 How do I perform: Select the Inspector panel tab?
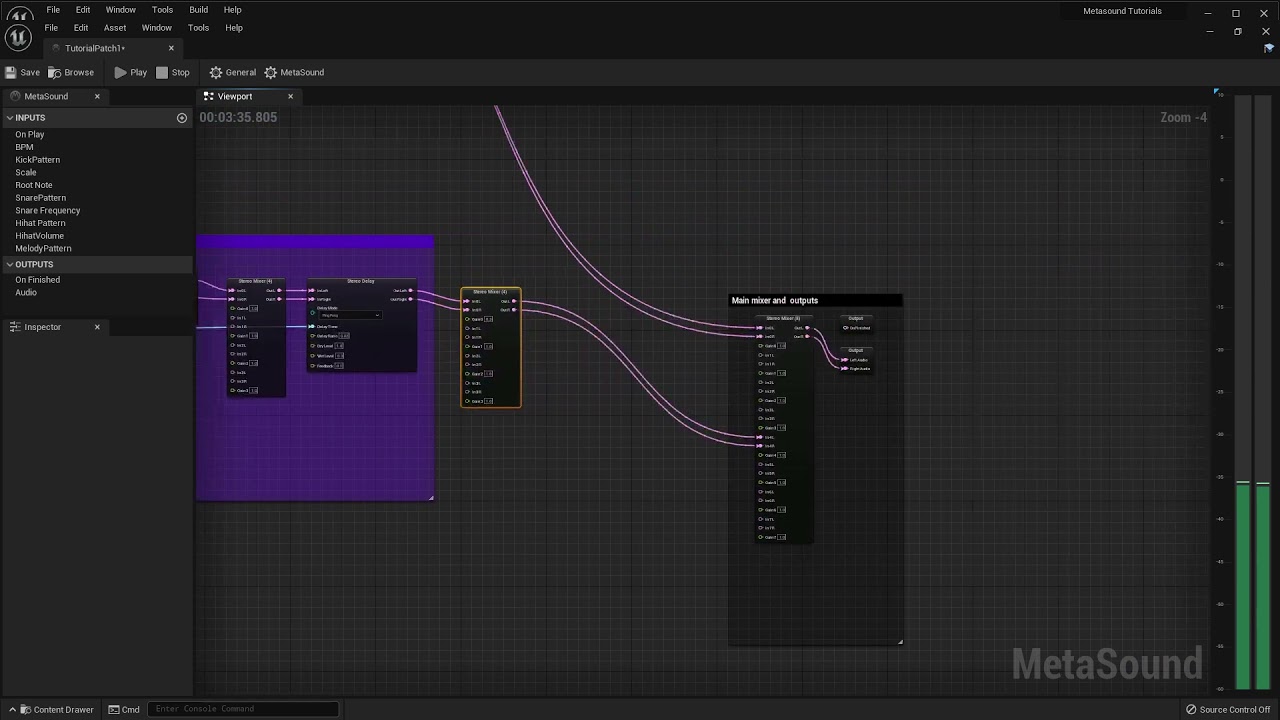43,327
